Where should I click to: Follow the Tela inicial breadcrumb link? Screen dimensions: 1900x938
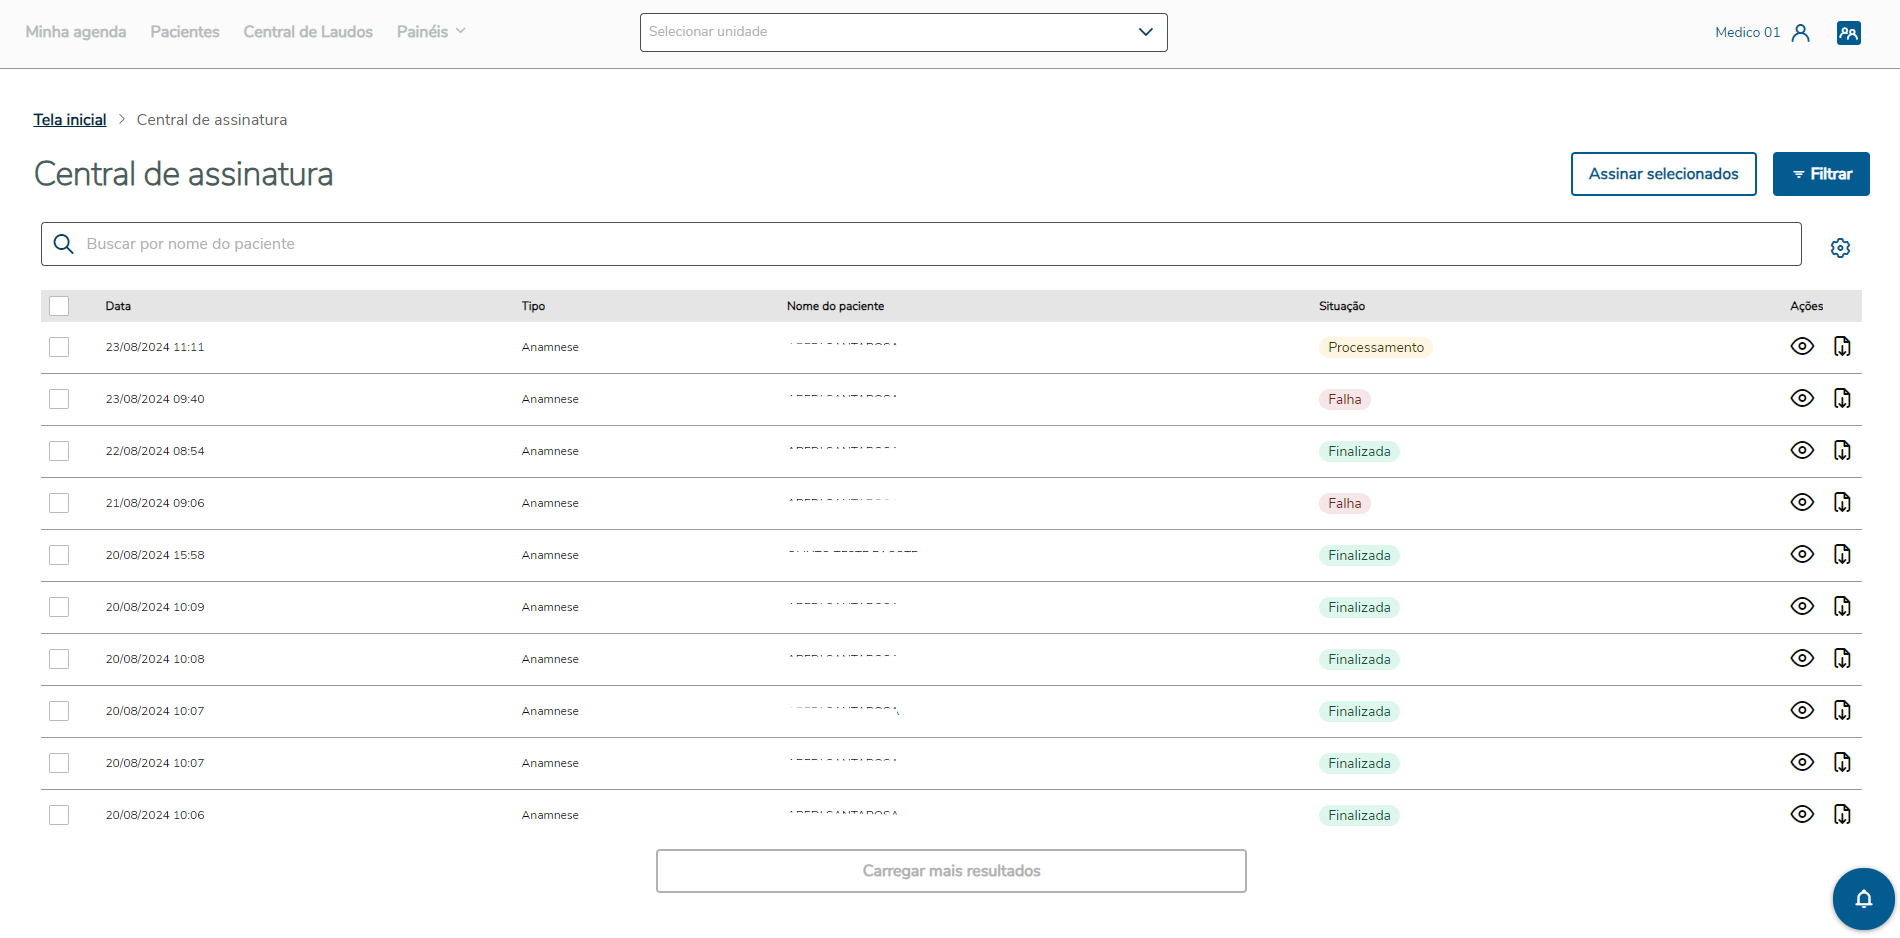(70, 120)
